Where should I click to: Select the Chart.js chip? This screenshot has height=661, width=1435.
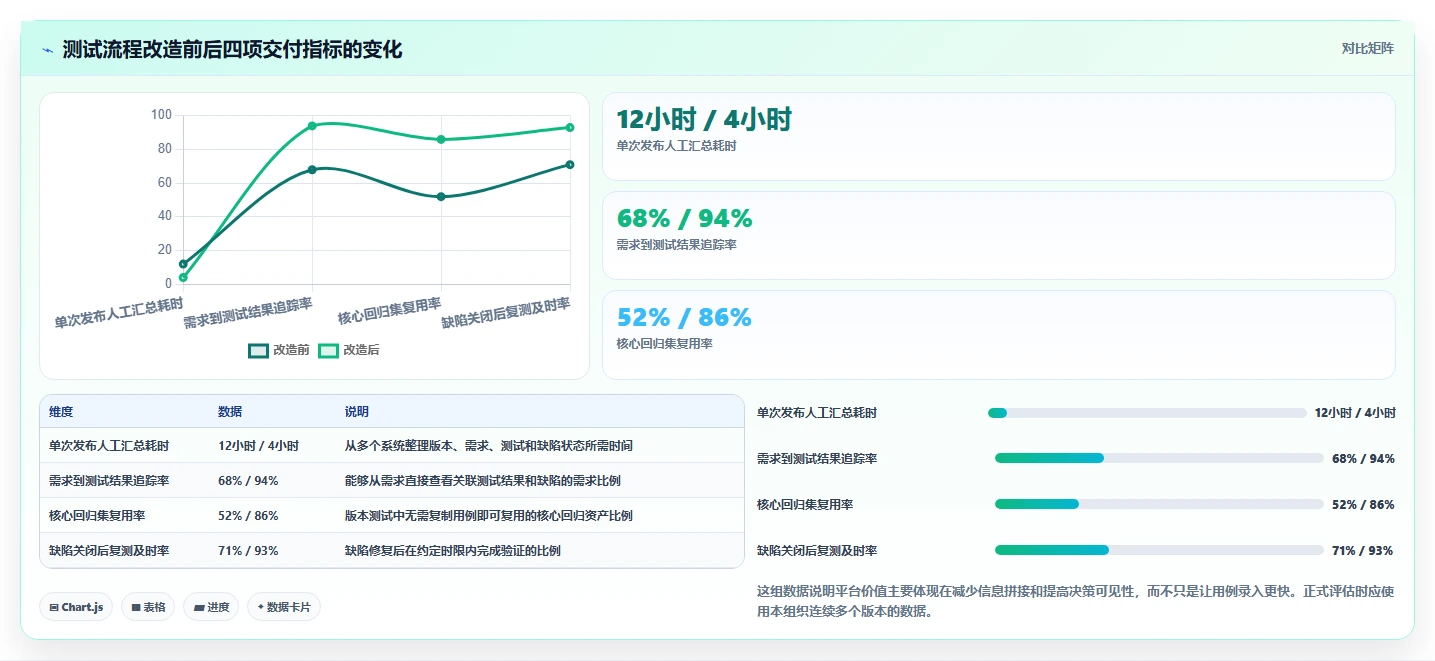click(76, 607)
